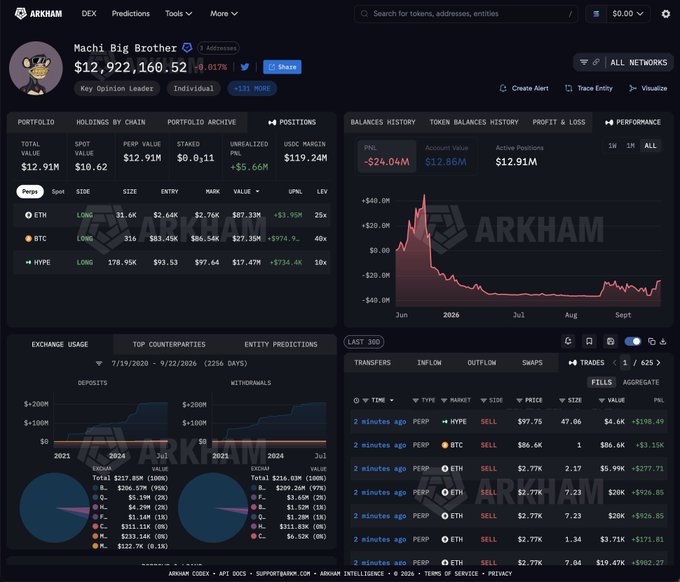680x582 pixels.
Task: Click the filter icon on exchange usage date range
Action: 99,363
